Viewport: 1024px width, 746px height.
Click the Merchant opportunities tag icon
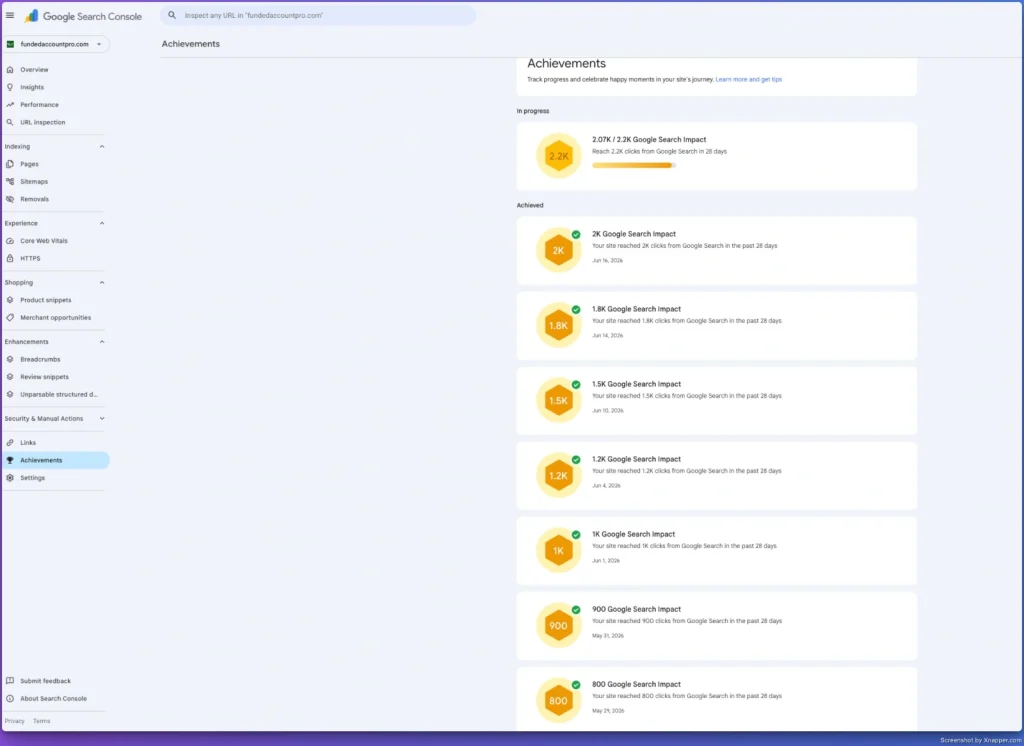10,318
